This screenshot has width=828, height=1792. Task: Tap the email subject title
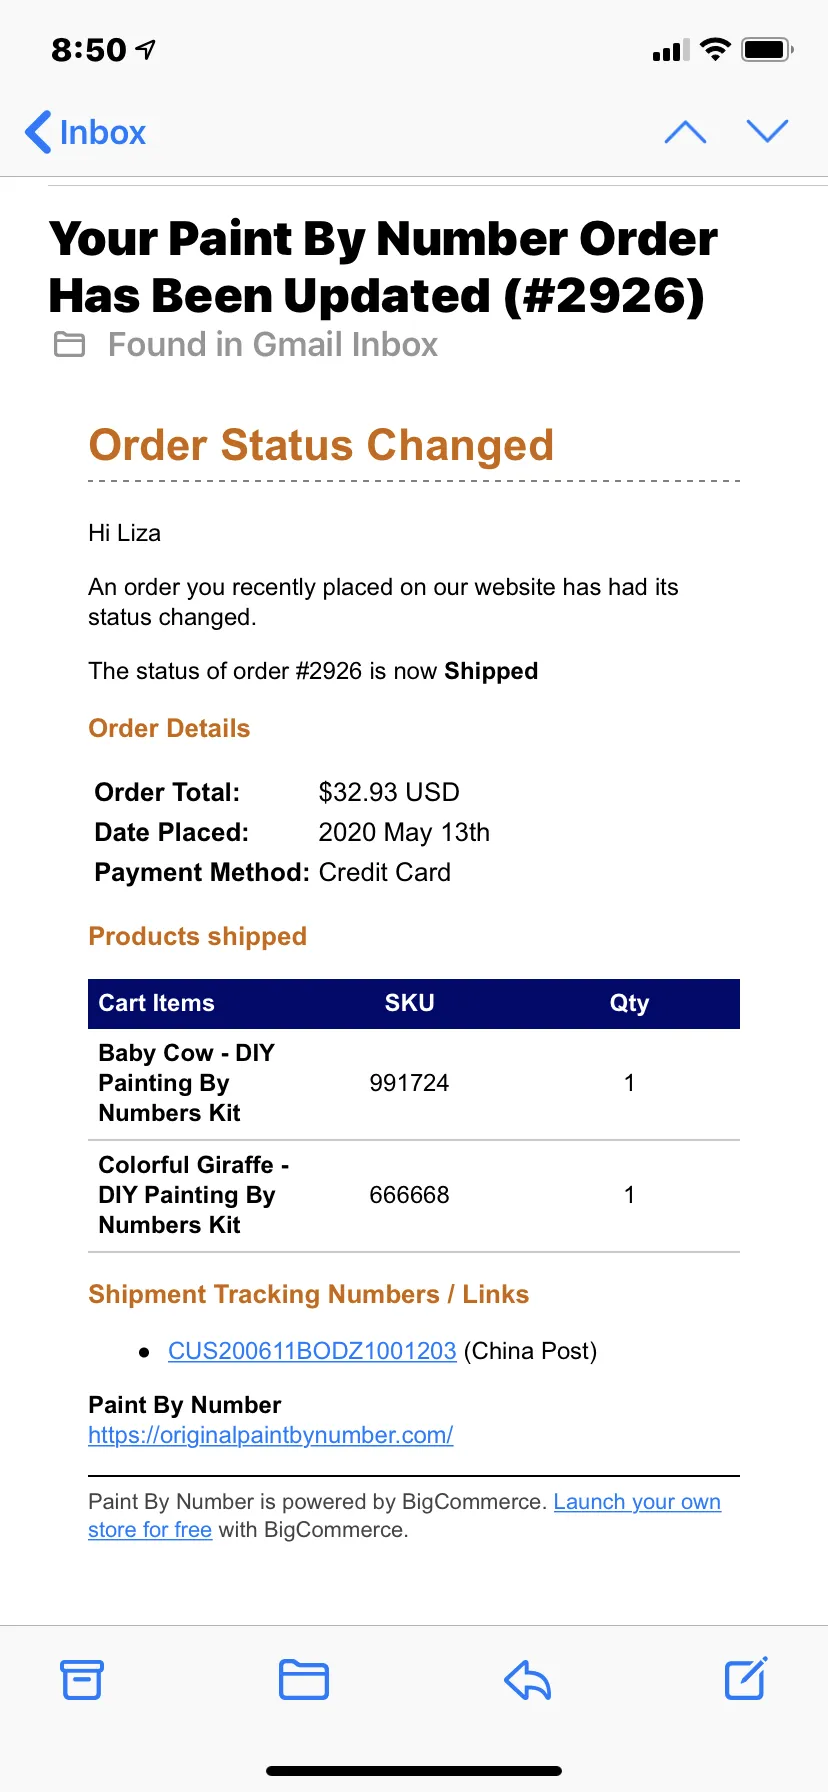[383, 267]
